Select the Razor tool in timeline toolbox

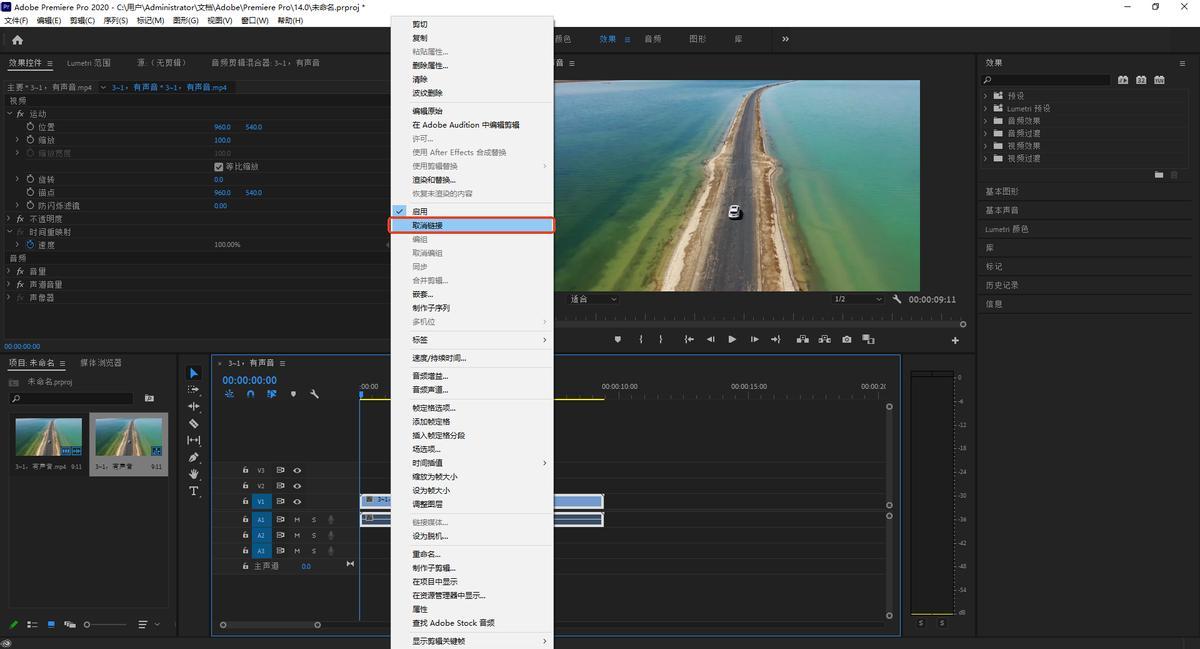(193, 423)
